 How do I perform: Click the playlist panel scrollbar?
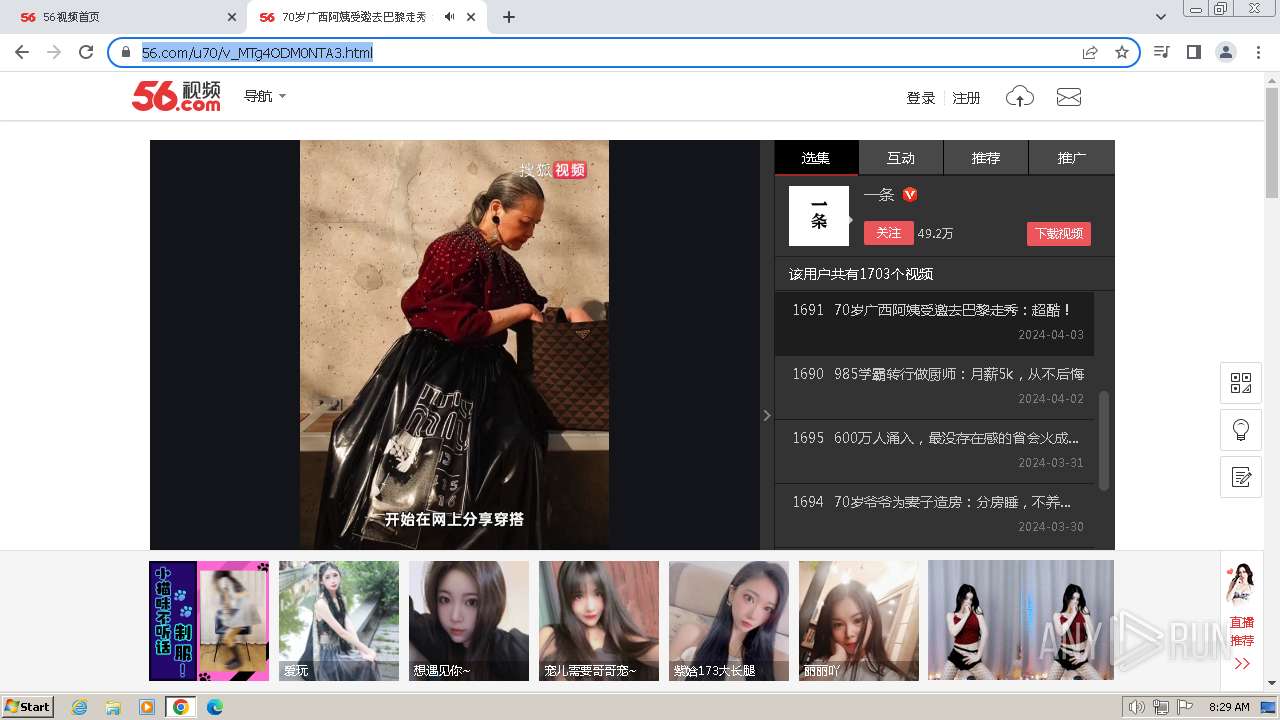pos(1104,440)
